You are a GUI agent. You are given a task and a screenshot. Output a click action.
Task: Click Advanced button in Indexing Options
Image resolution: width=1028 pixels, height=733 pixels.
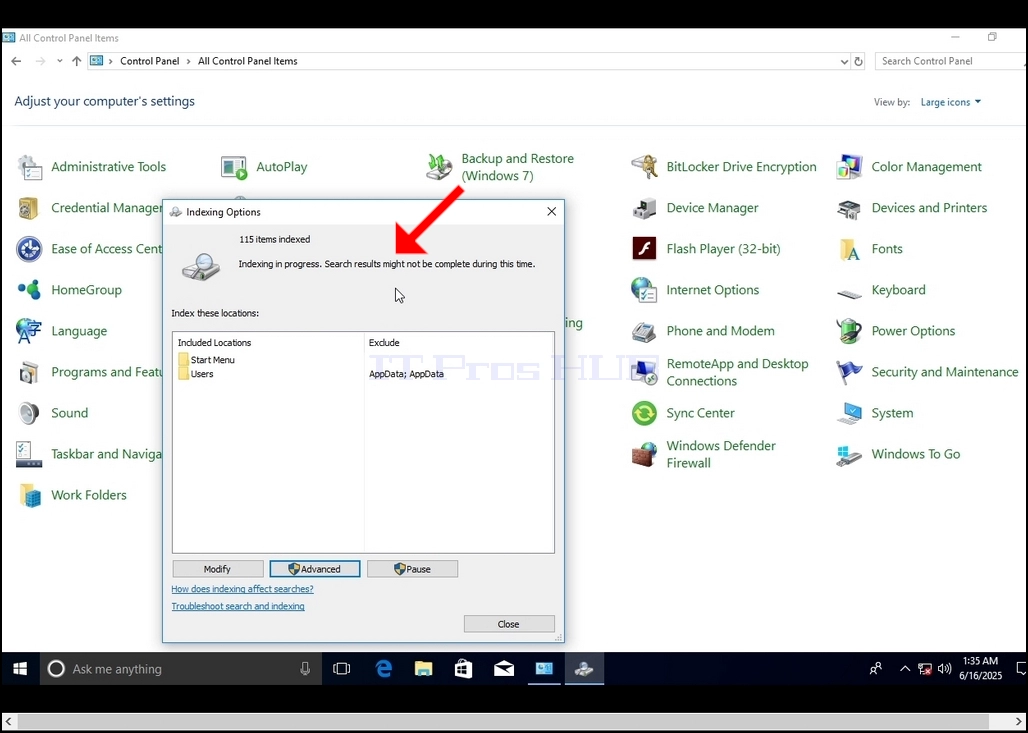[315, 569]
